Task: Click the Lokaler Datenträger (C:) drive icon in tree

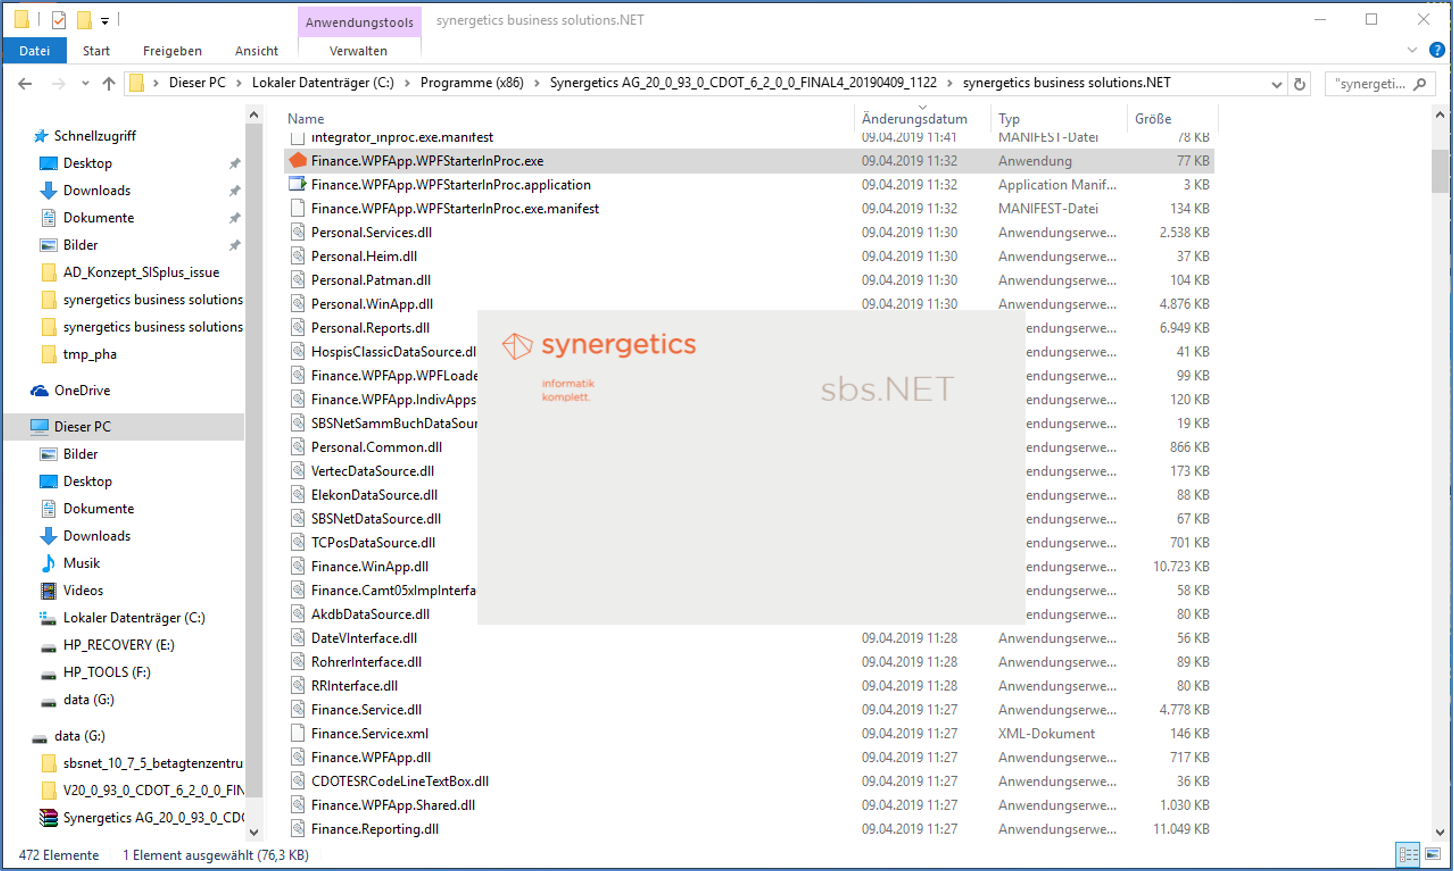Action: tap(48, 618)
